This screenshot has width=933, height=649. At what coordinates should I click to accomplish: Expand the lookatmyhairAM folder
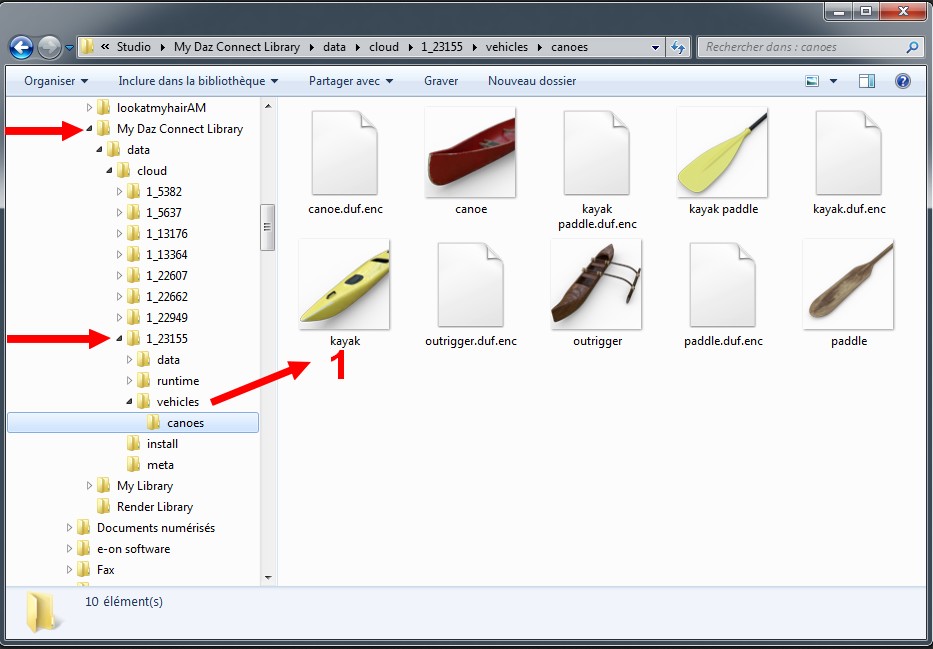click(x=89, y=108)
